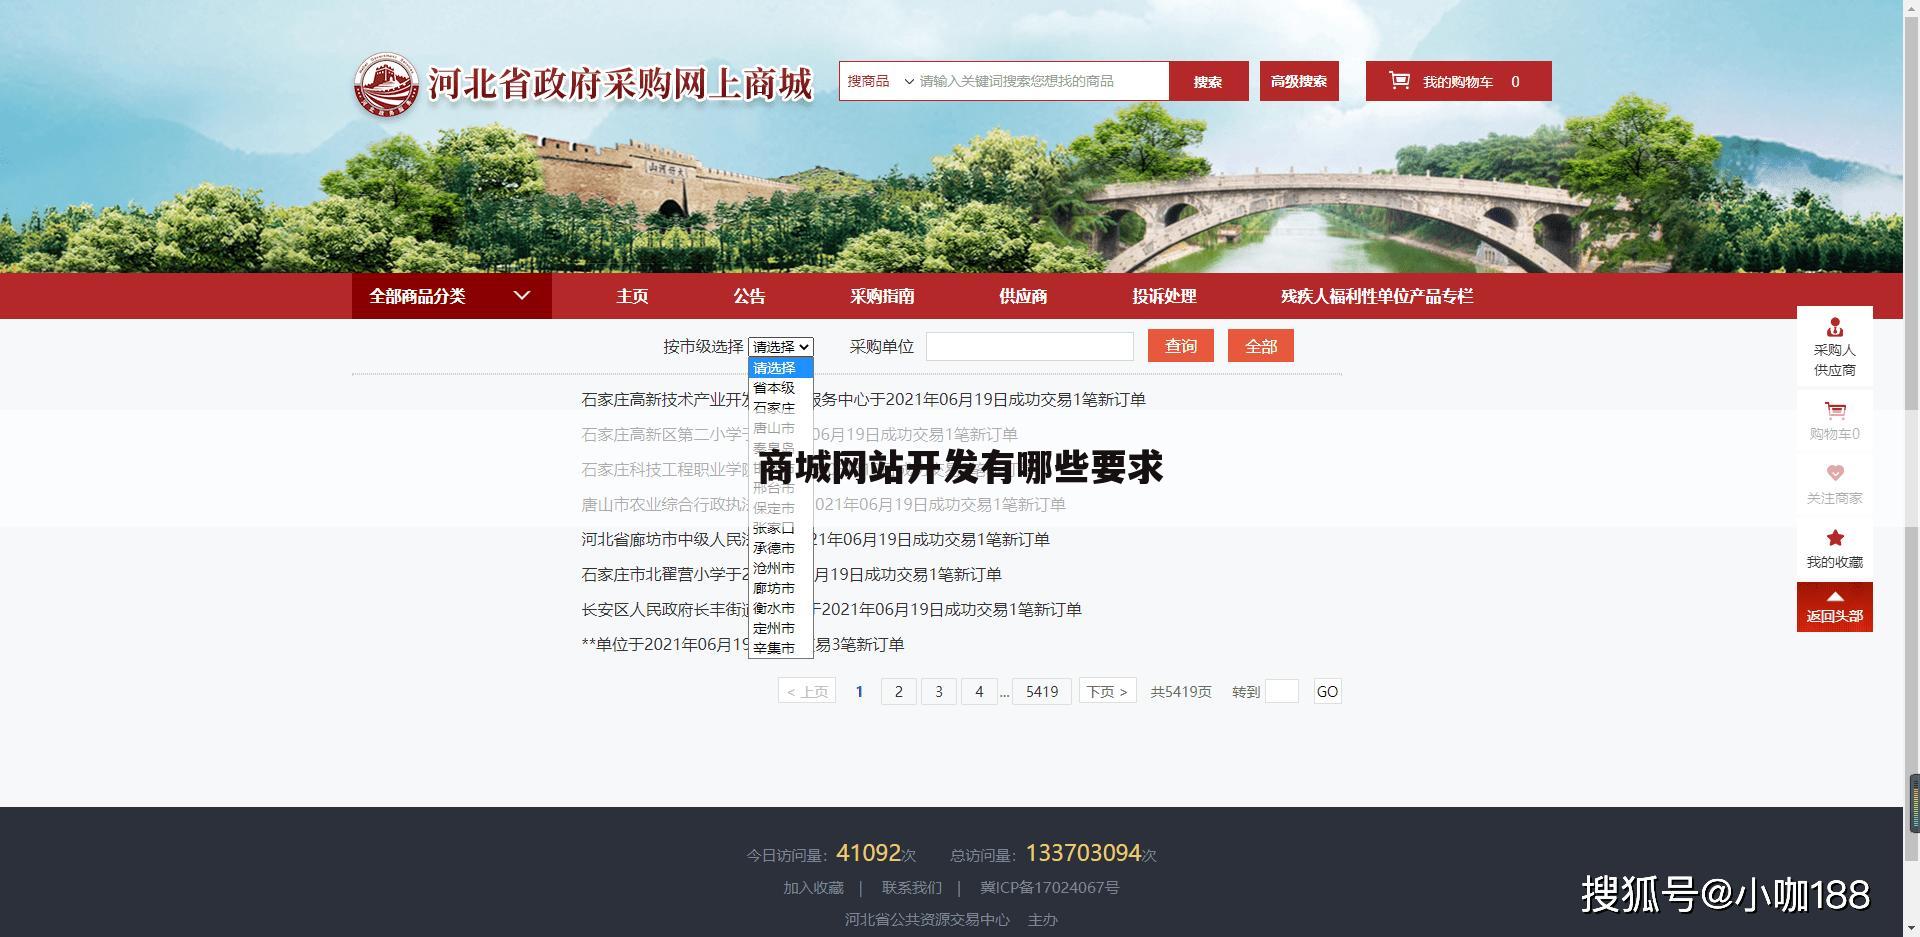Open the 按市级选择 select box
Viewport: 1920px width, 937px height.
pyautogui.click(x=780, y=347)
